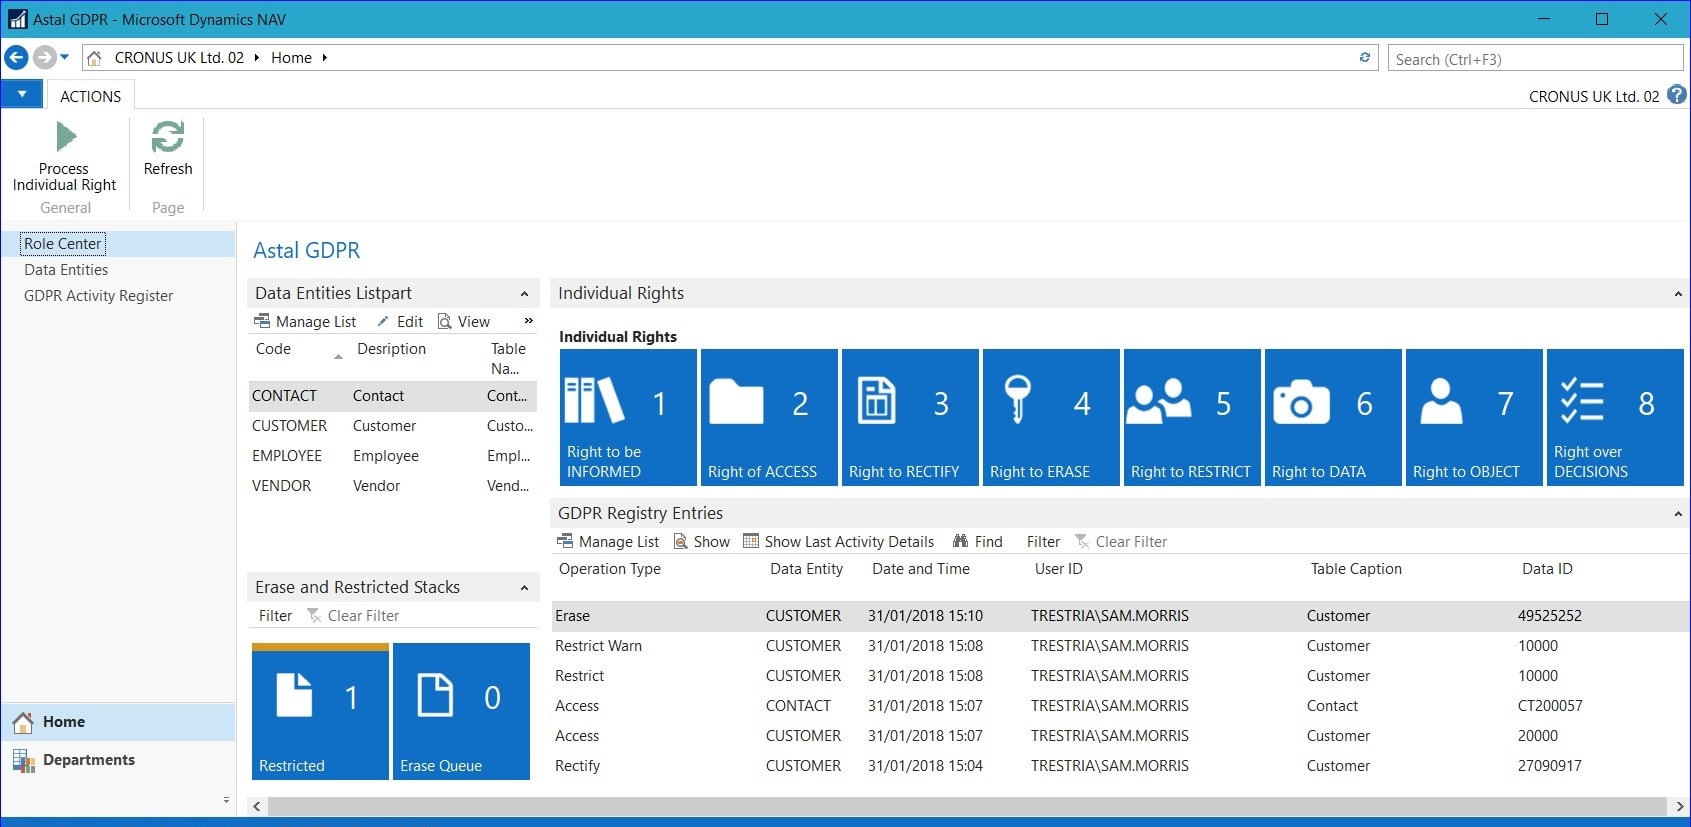
Task: Collapse Erase and Restricted Stacks section
Action: [524, 587]
